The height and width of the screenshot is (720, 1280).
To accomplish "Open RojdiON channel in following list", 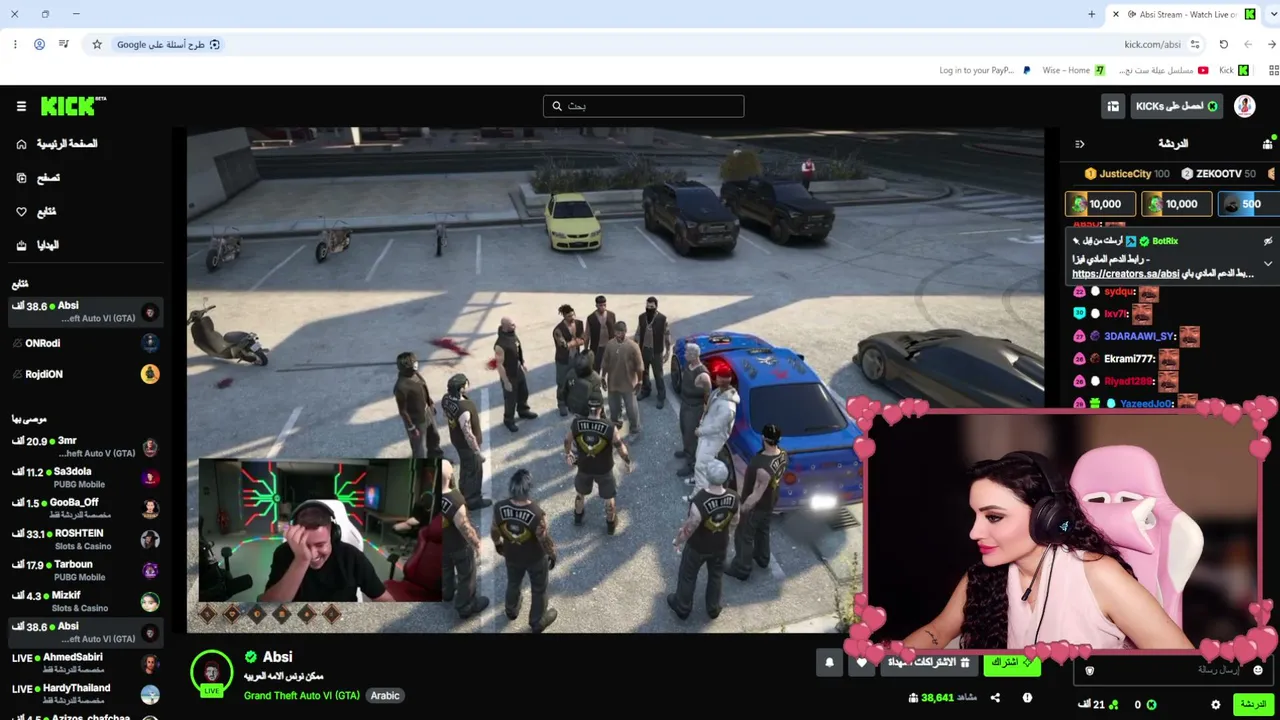I will click(x=84, y=374).
